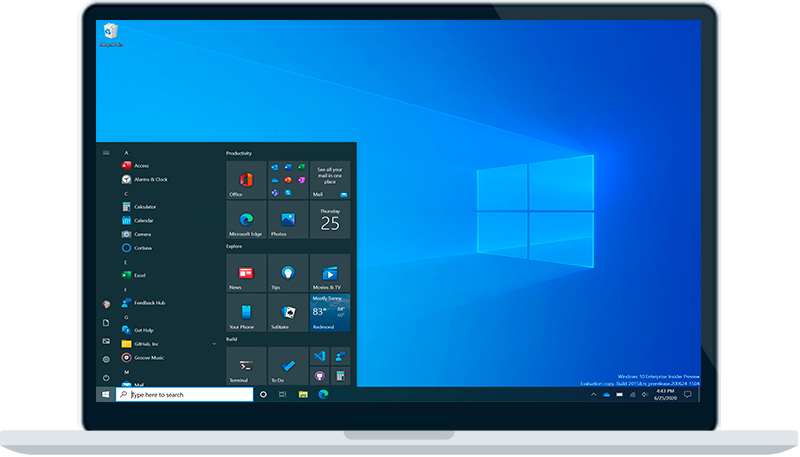
Task: Open the Office tile
Action: tap(246, 180)
